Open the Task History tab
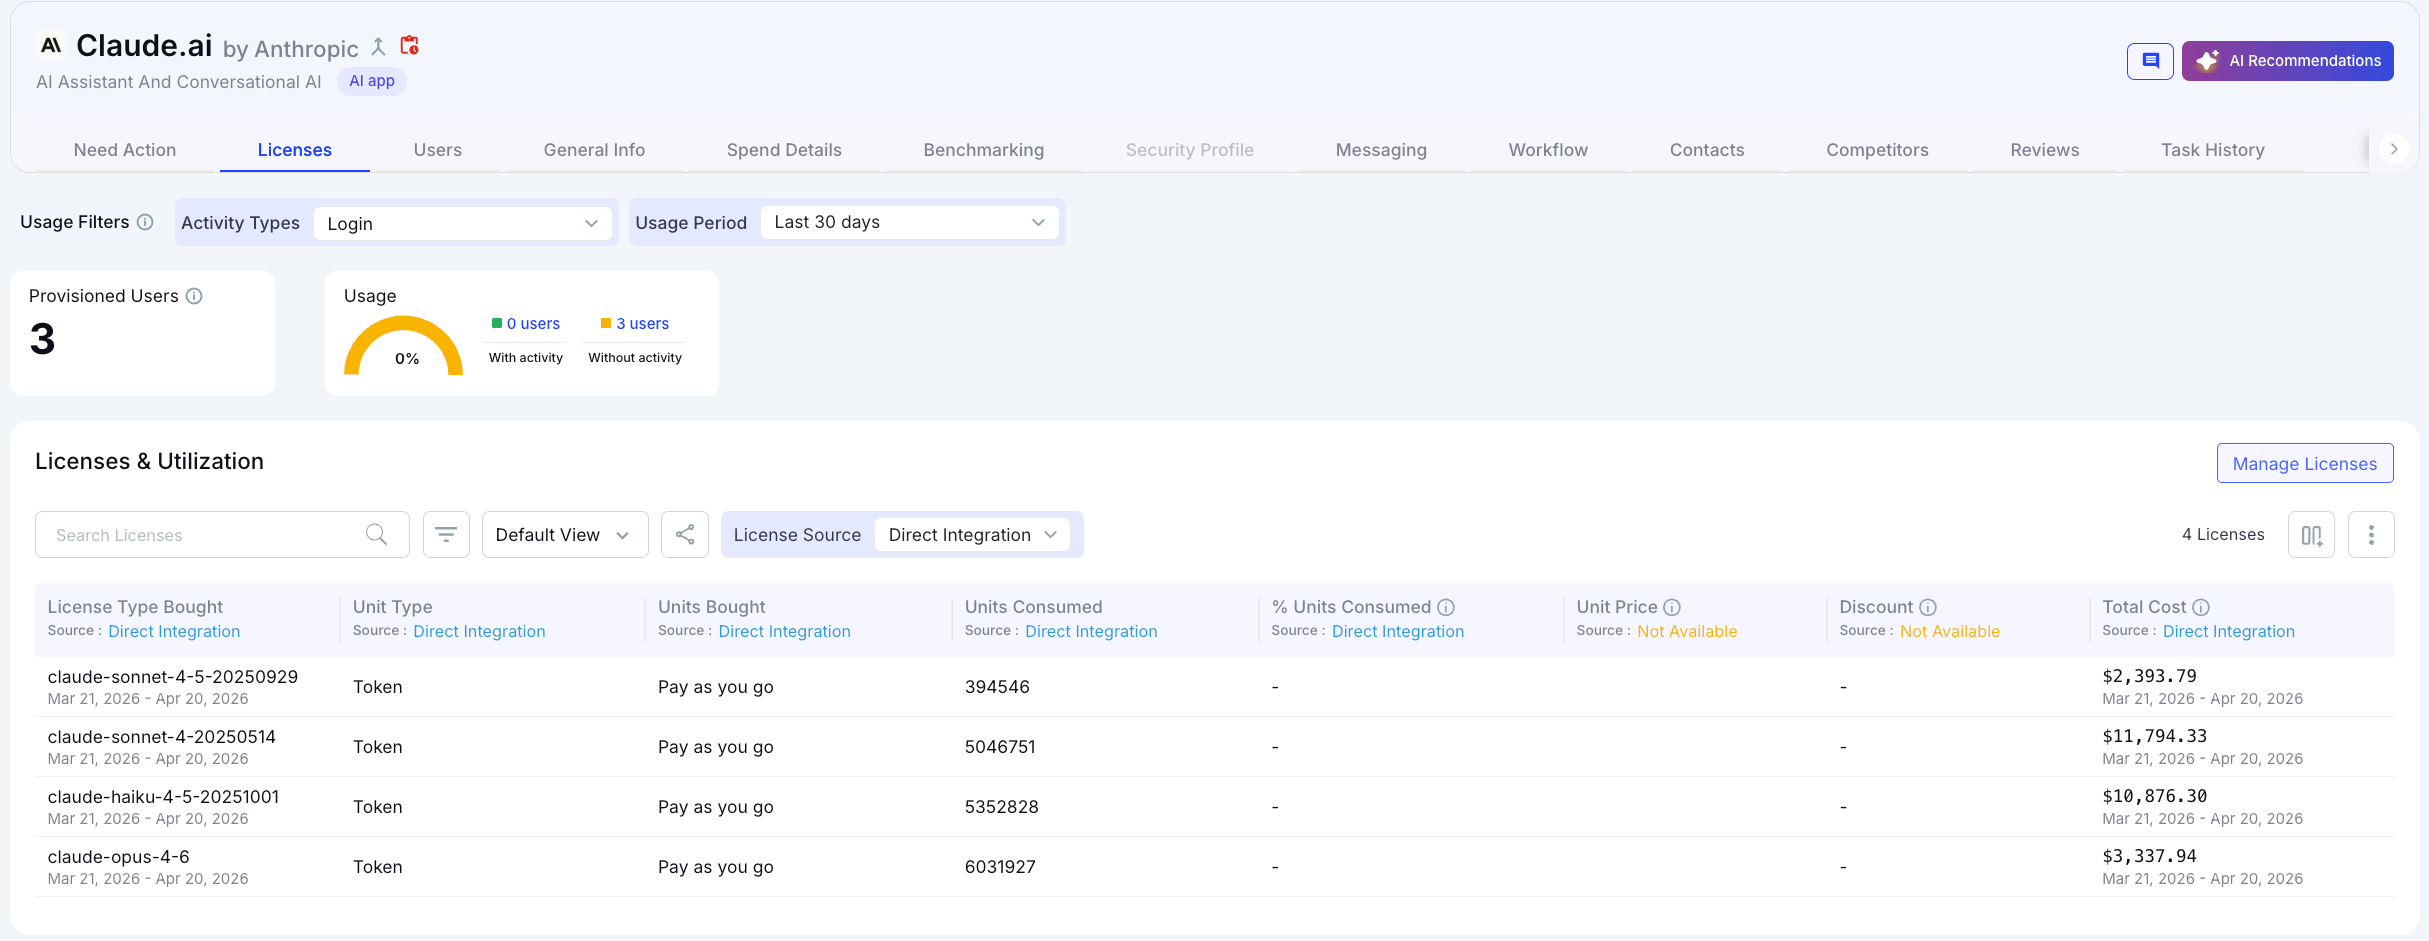 [x=2213, y=150]
